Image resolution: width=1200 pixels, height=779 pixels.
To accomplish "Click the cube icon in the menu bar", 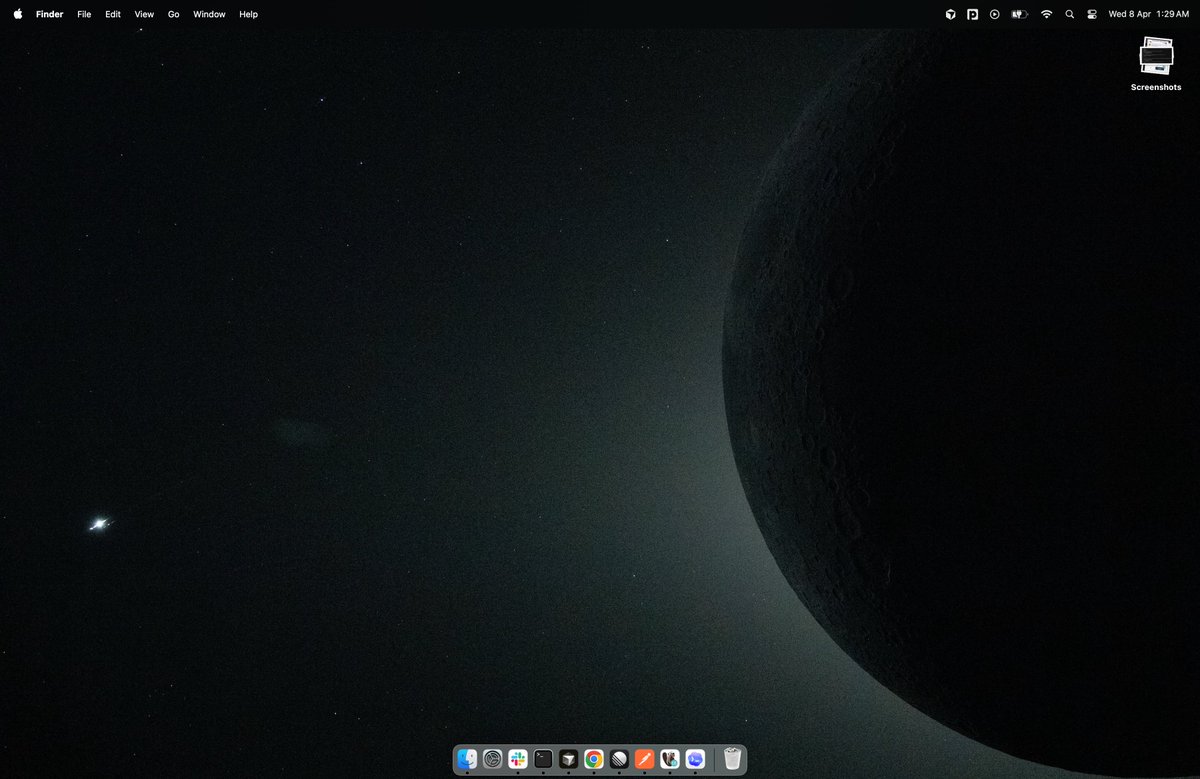I will (950, 14).
